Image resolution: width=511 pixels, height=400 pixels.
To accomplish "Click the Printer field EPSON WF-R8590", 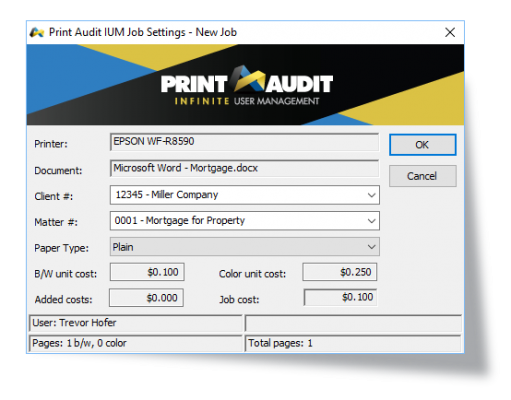I will click(244, 142).
